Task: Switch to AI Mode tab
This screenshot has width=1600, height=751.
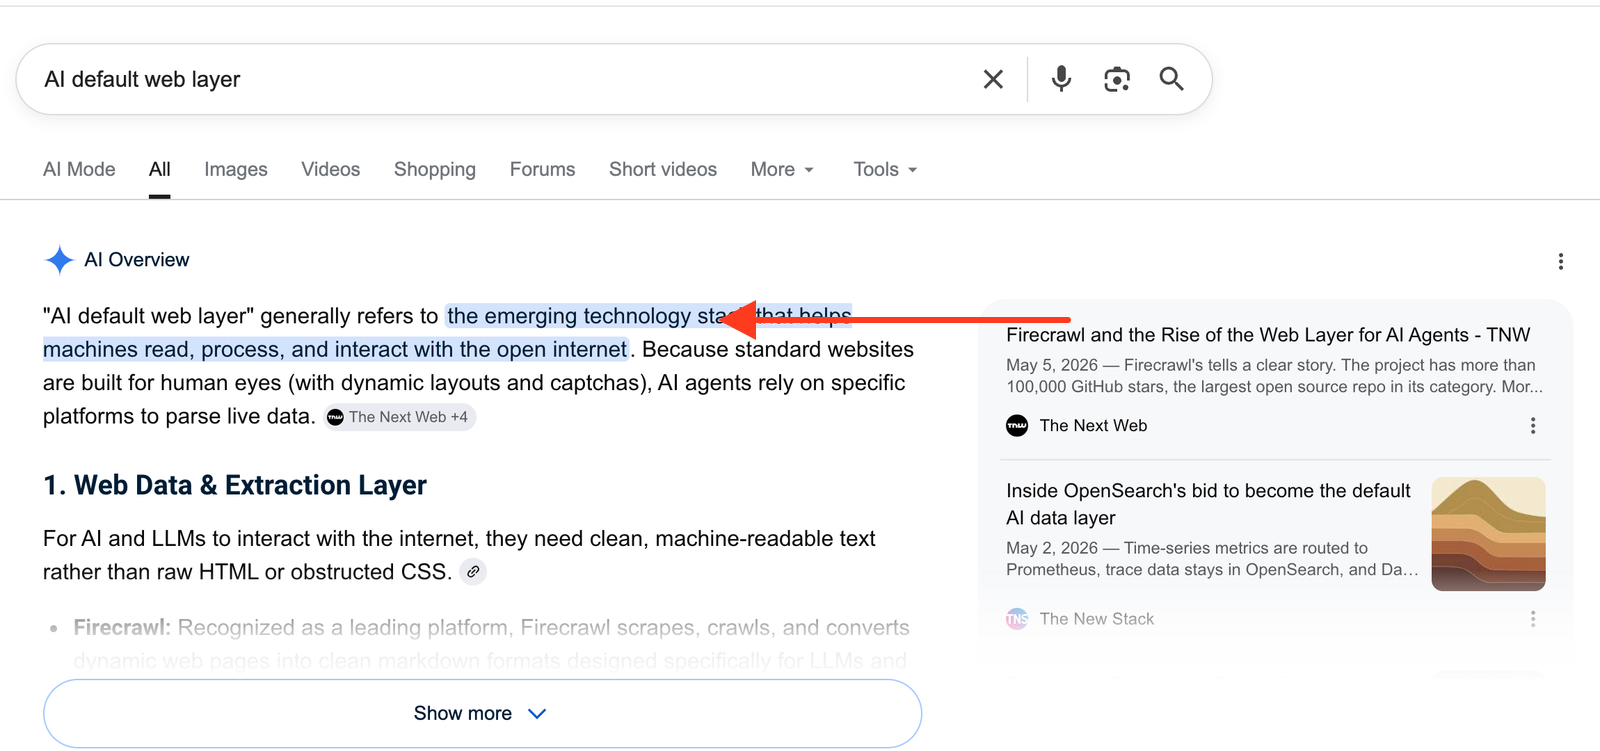Action: click(79, 169)
